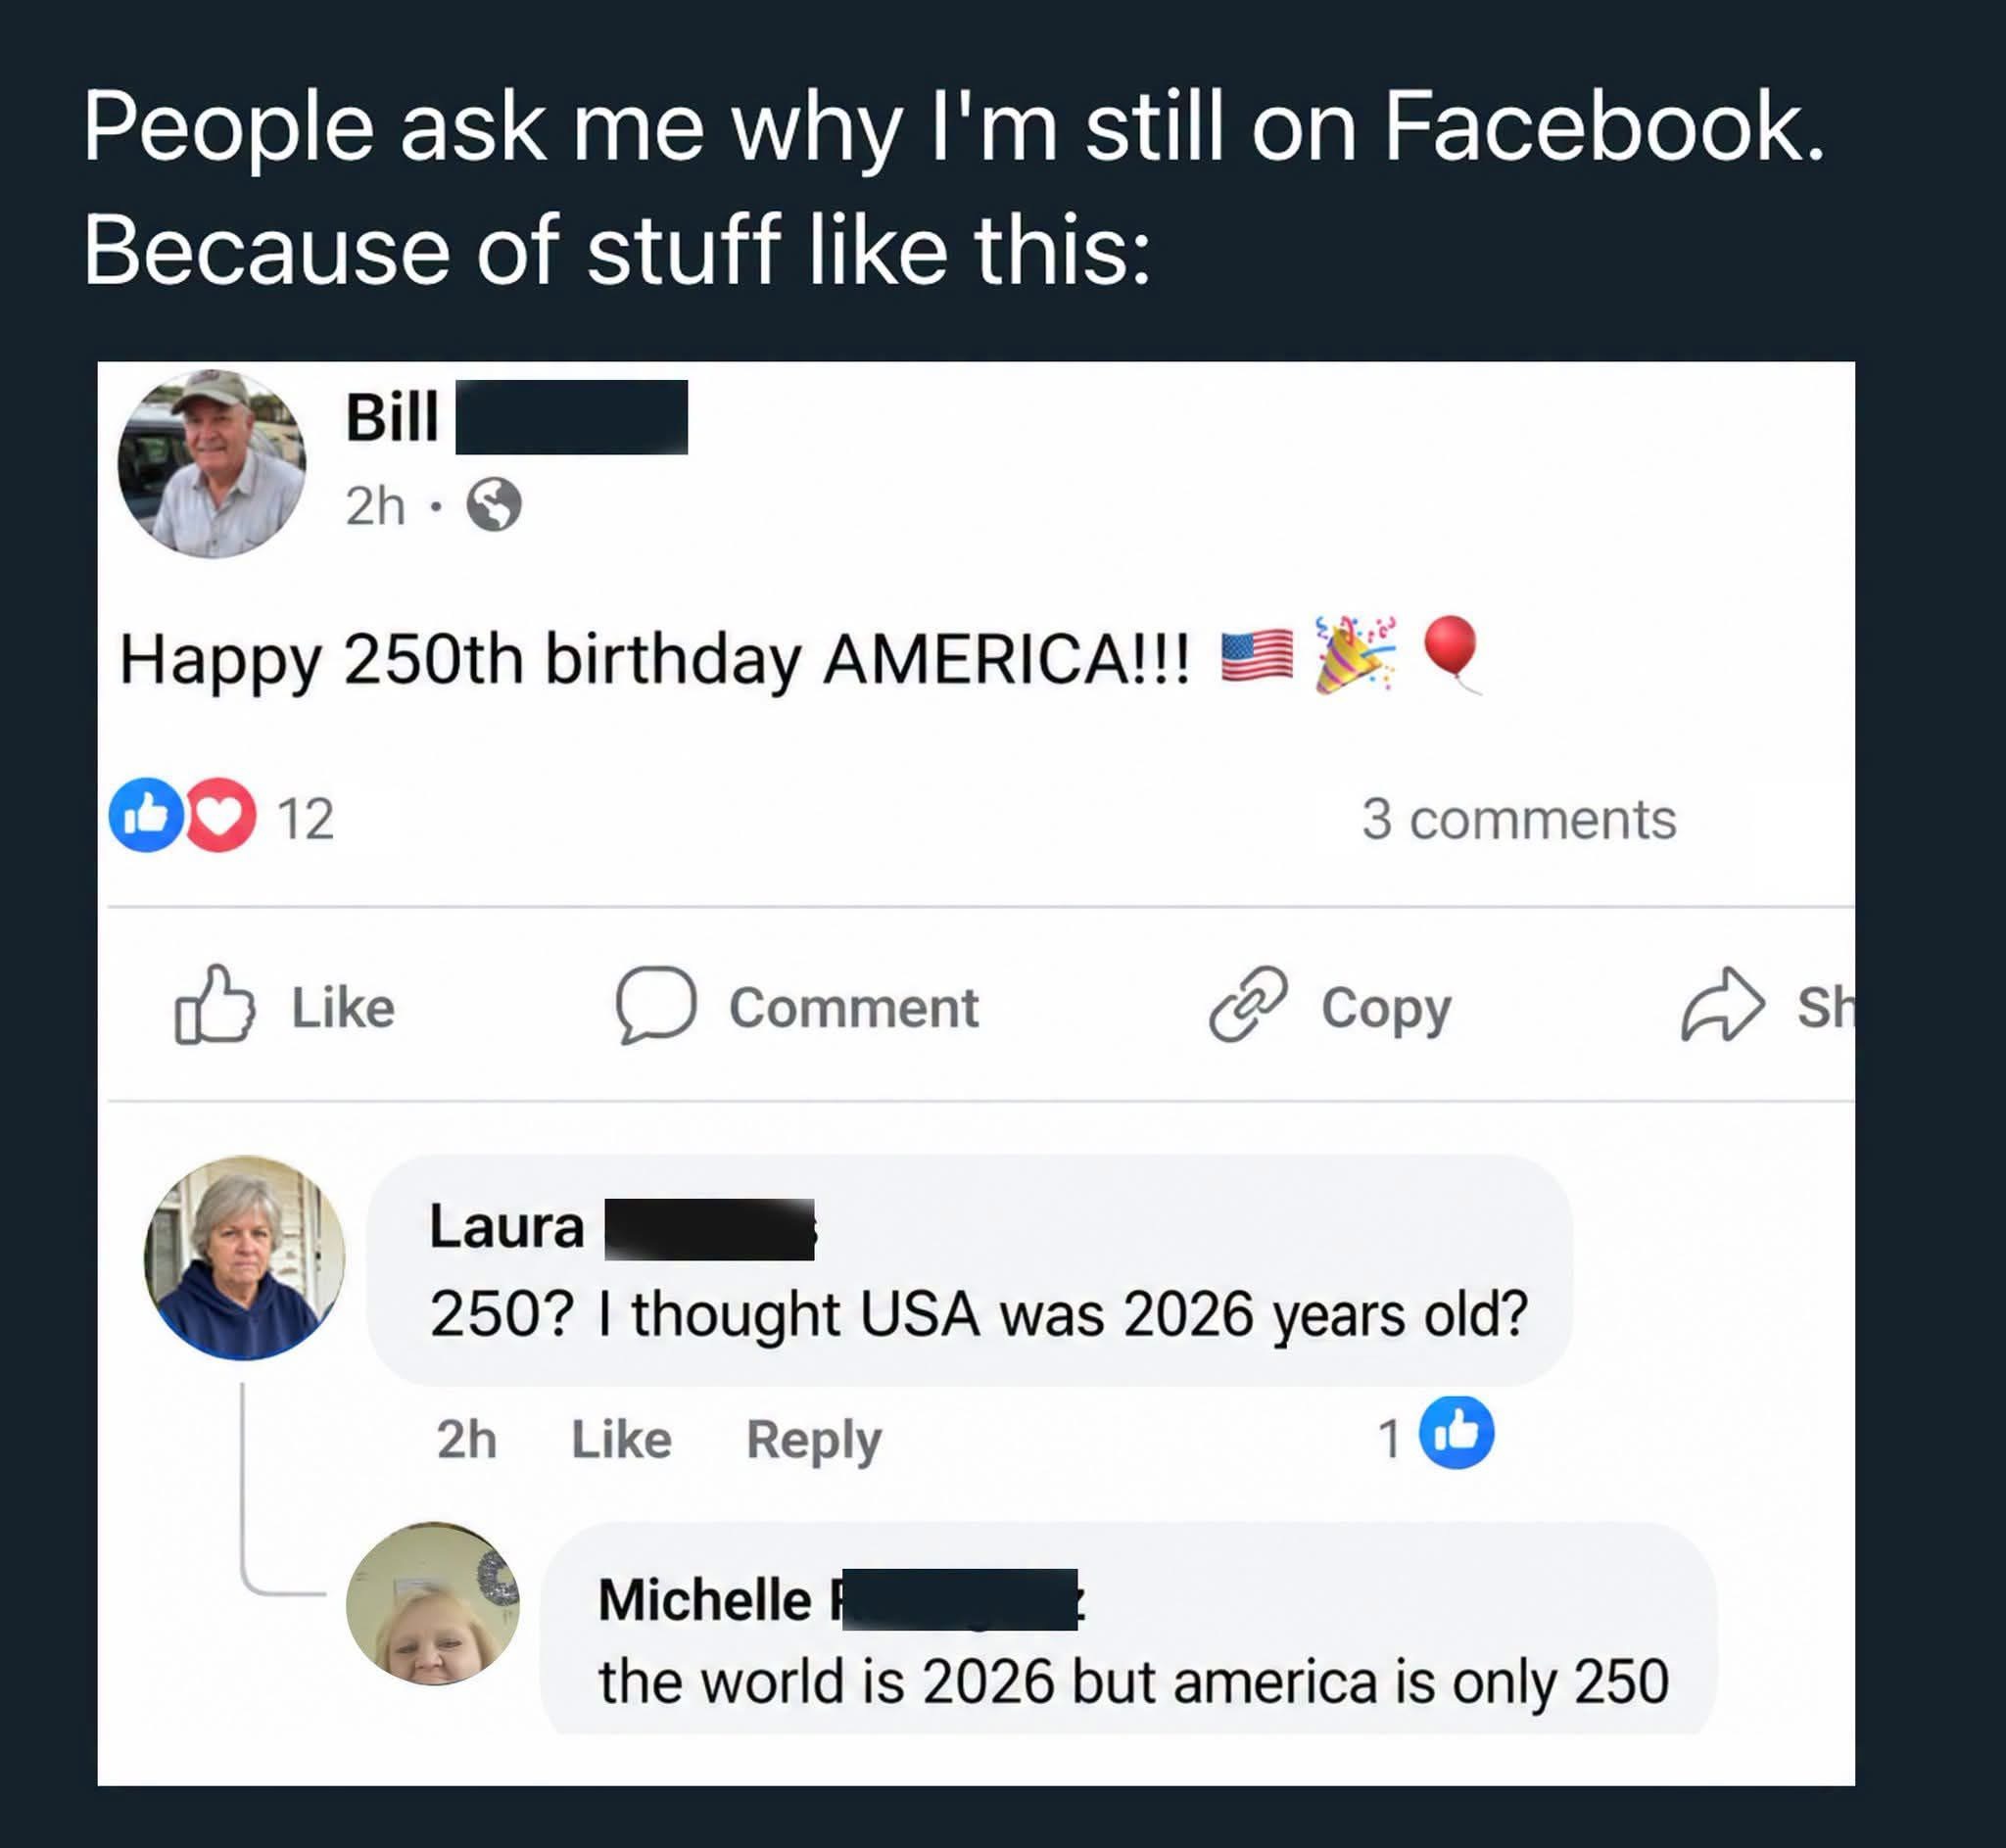This screenshot has width=2006, height=1848.
Task: Open Bill's profile picture
Action: (x=212, y=464)
